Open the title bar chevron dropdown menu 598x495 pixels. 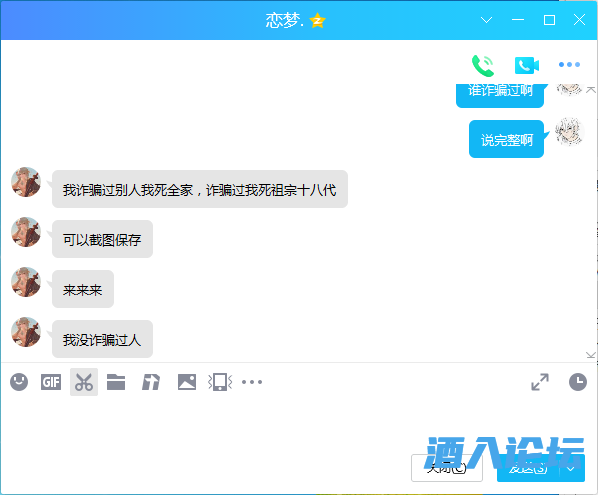click(x=486, y=20)
